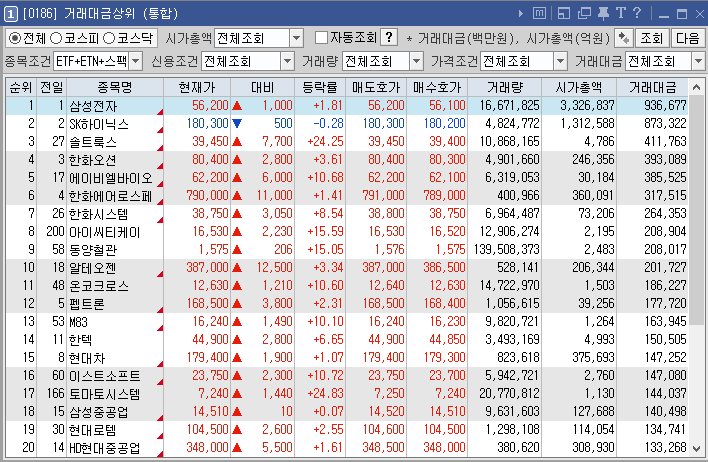The height and width of the screenshot is (462, 708).
Task: Click the 거래대금 column header in table
Action: (652, 87)
